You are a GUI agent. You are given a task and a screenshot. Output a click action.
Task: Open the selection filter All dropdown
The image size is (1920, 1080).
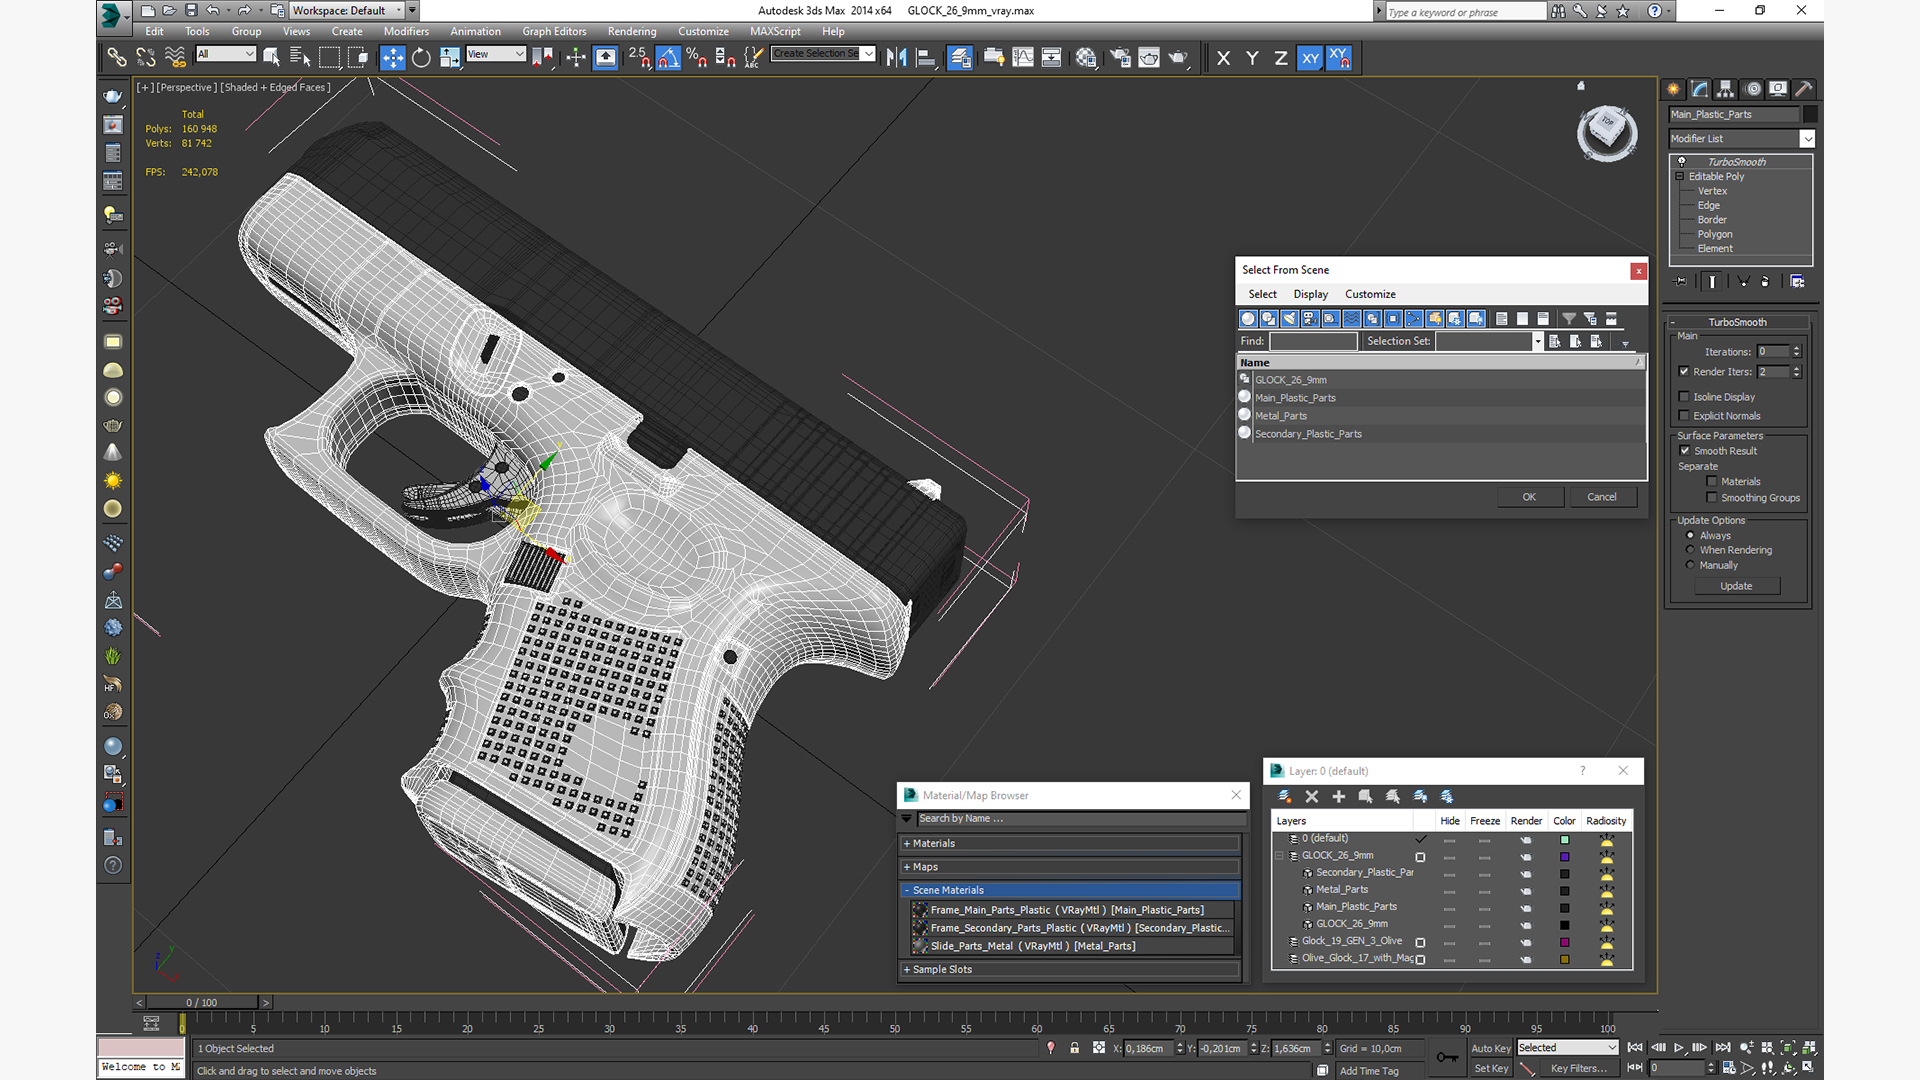click(226, 54)
